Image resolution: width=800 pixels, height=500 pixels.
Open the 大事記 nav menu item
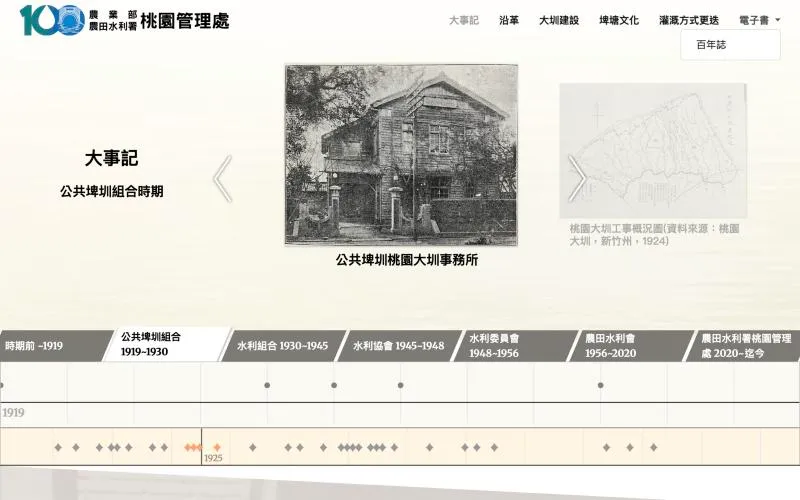[x=464, y=20]
